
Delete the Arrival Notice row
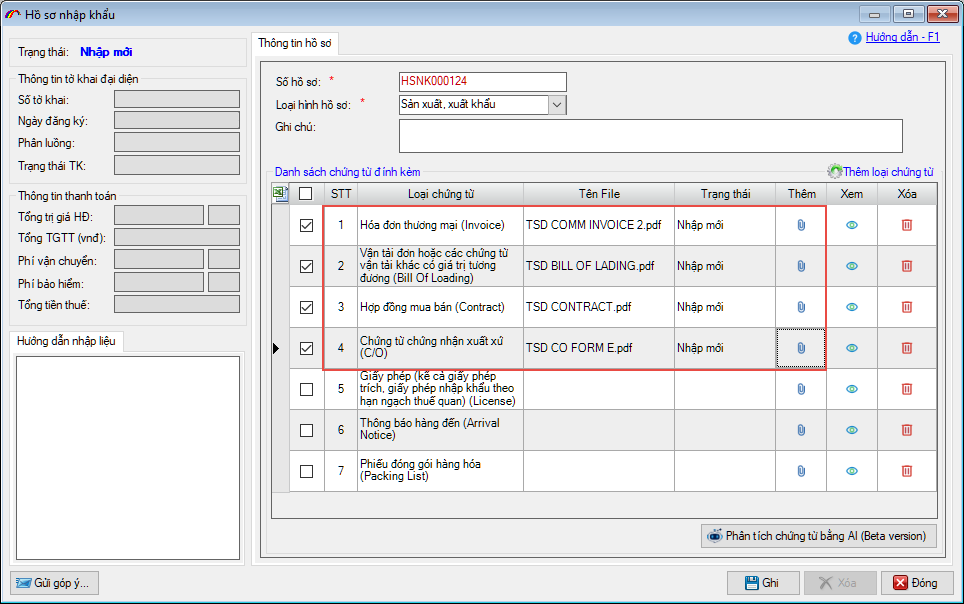[x=907, y=430]
